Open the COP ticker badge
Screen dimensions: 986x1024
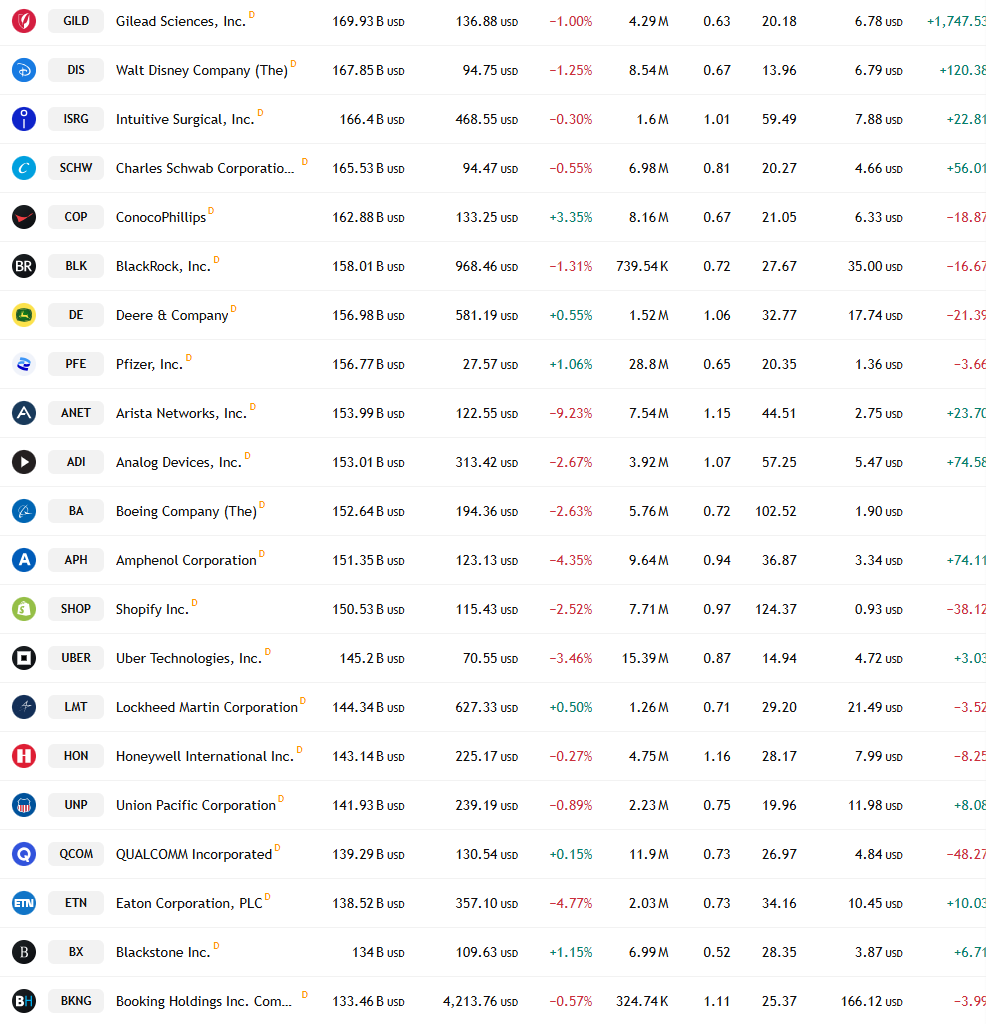click(76, 217)
